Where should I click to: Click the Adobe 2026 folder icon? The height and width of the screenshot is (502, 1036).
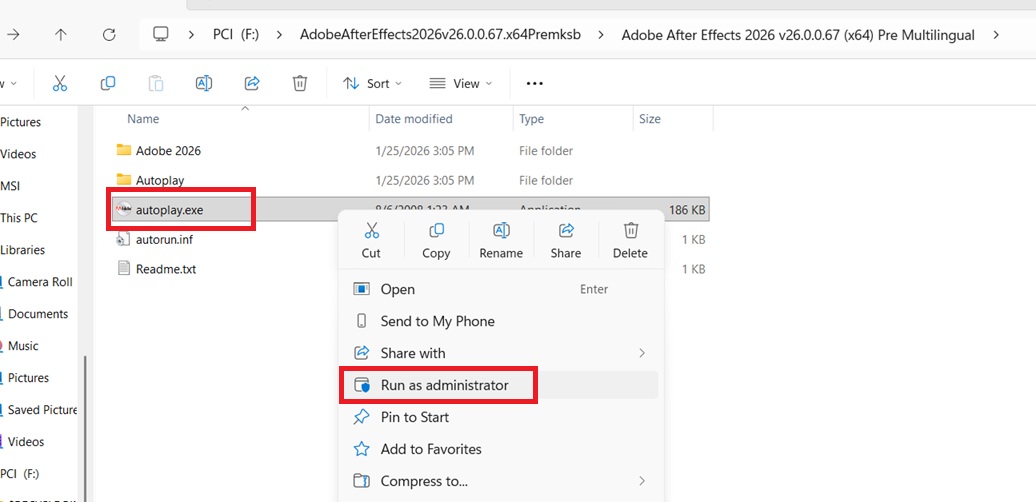point(124,150)
